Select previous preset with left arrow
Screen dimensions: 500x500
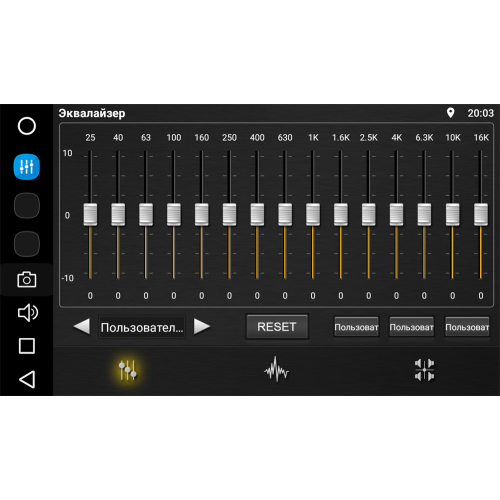tap(82, 326)
